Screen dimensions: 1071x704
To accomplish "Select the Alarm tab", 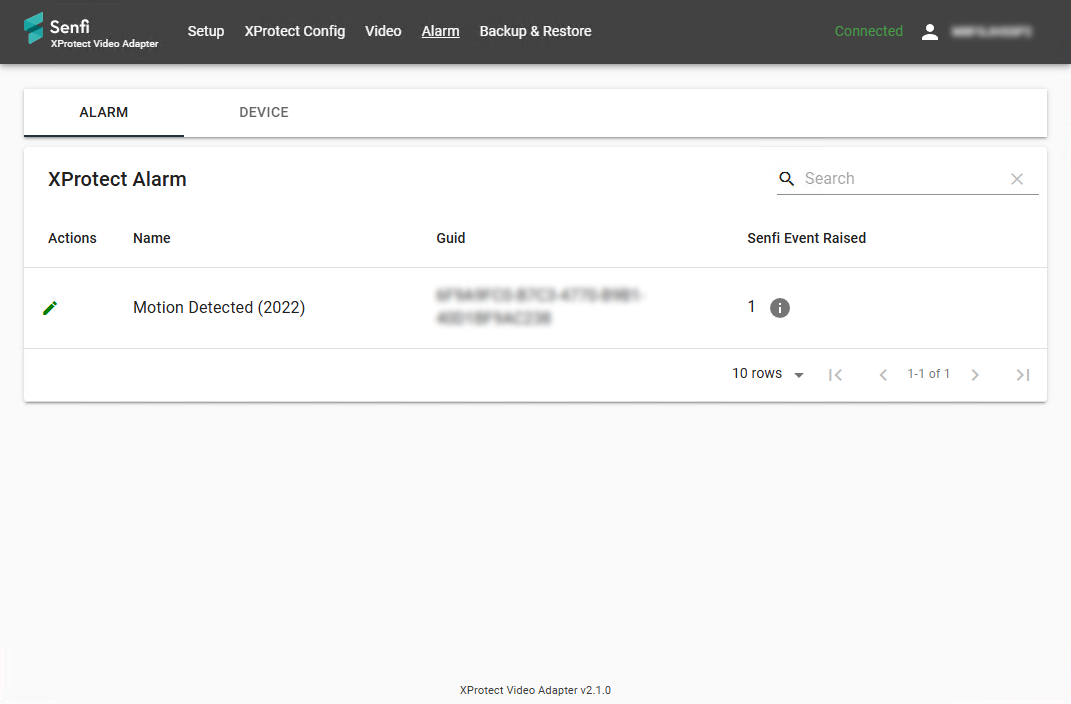I will pyautogui.click(x=104, y=113).
